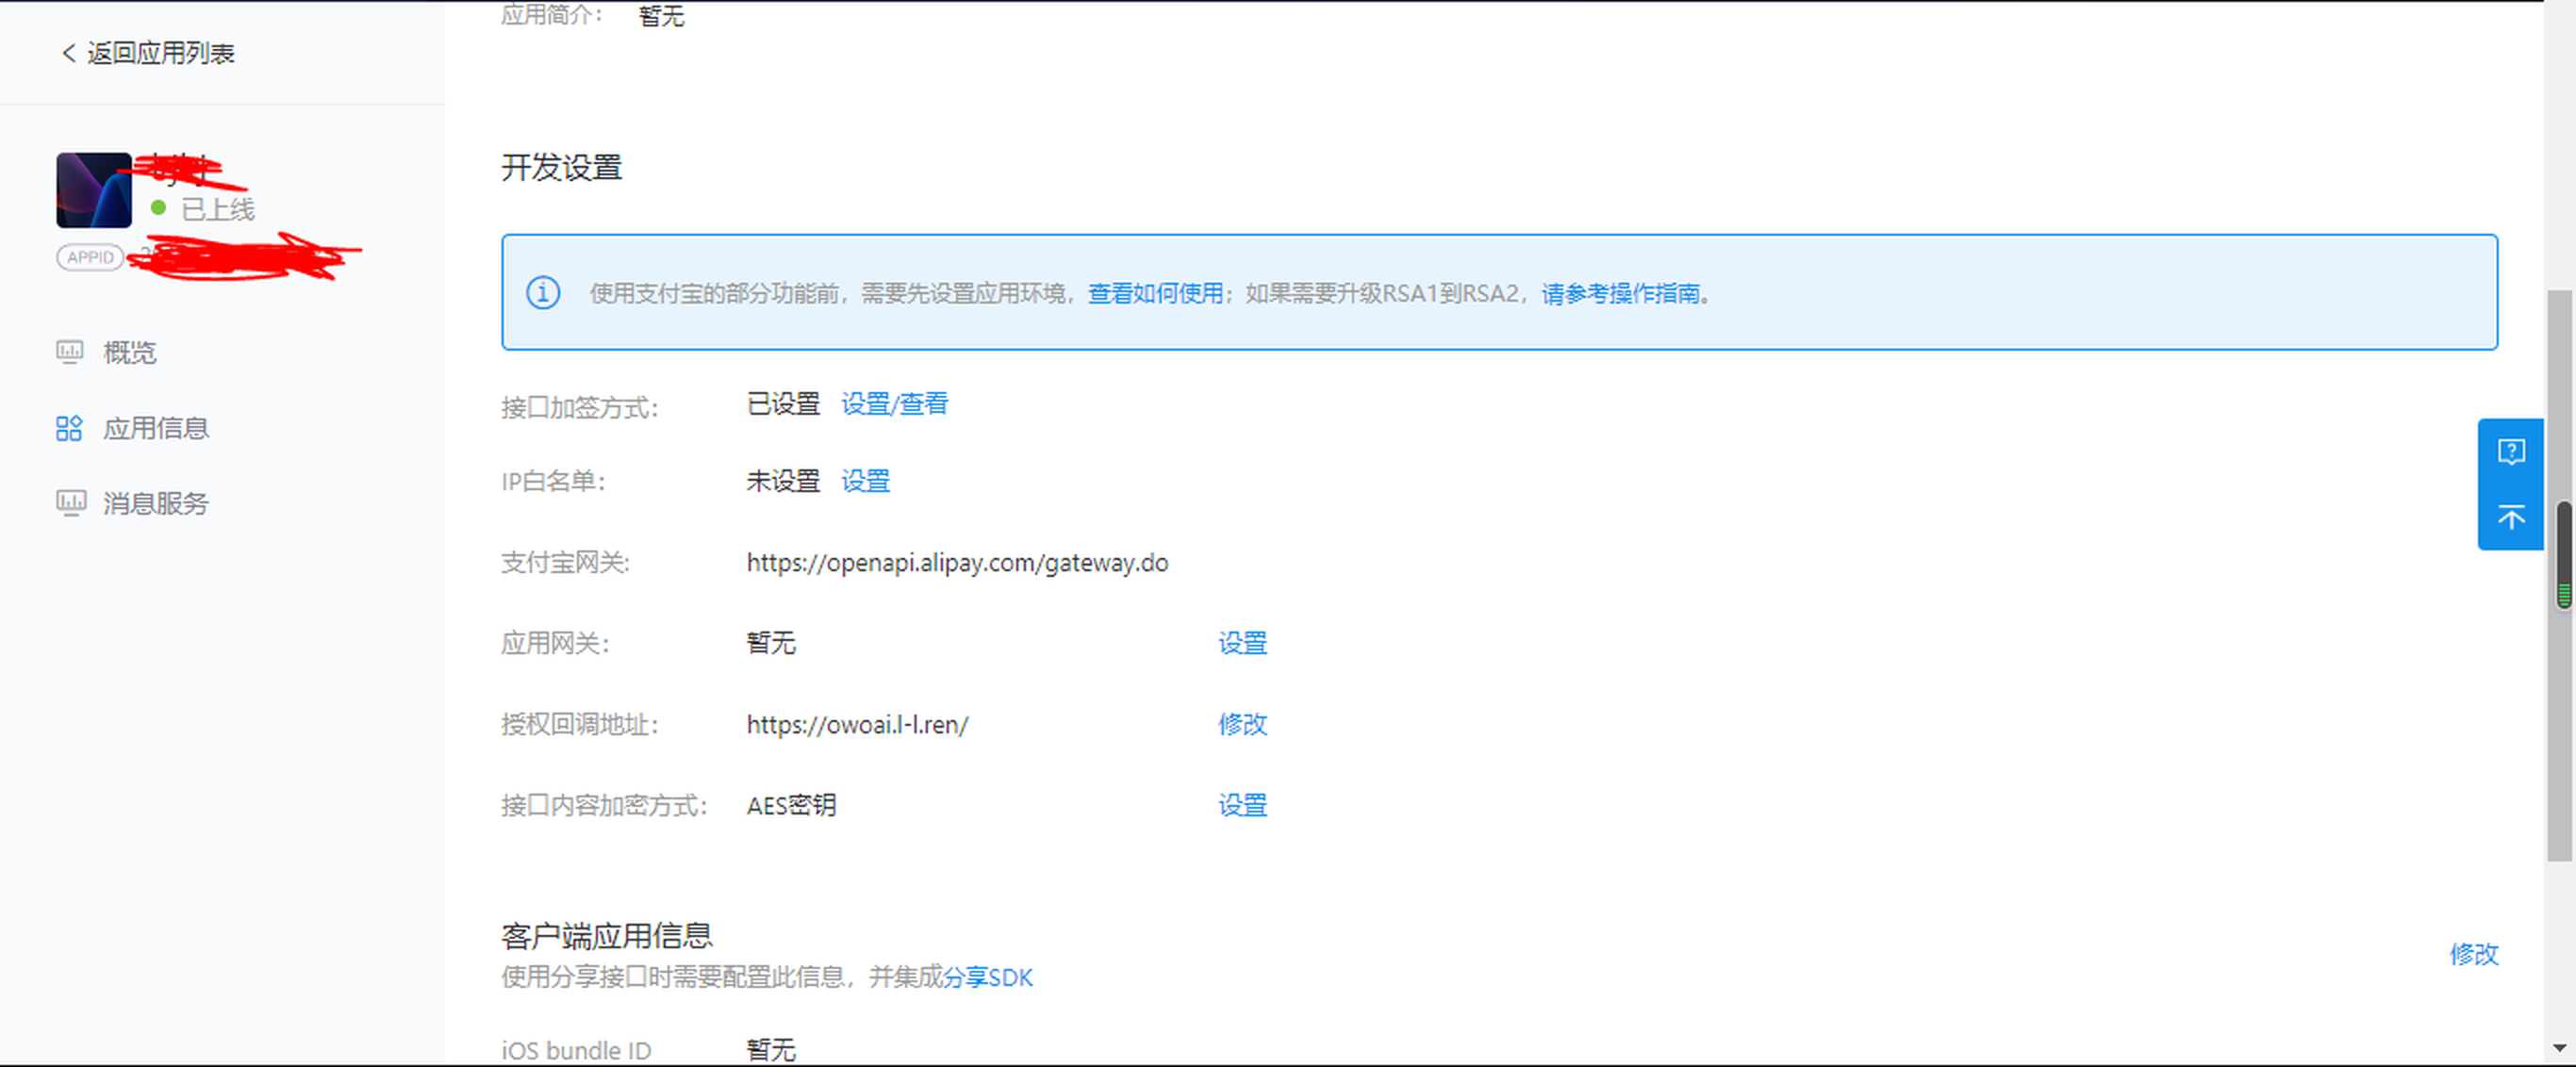Click the green online status dot
This screenshot has width=2576, height=1067.
(x=158, y=208)
